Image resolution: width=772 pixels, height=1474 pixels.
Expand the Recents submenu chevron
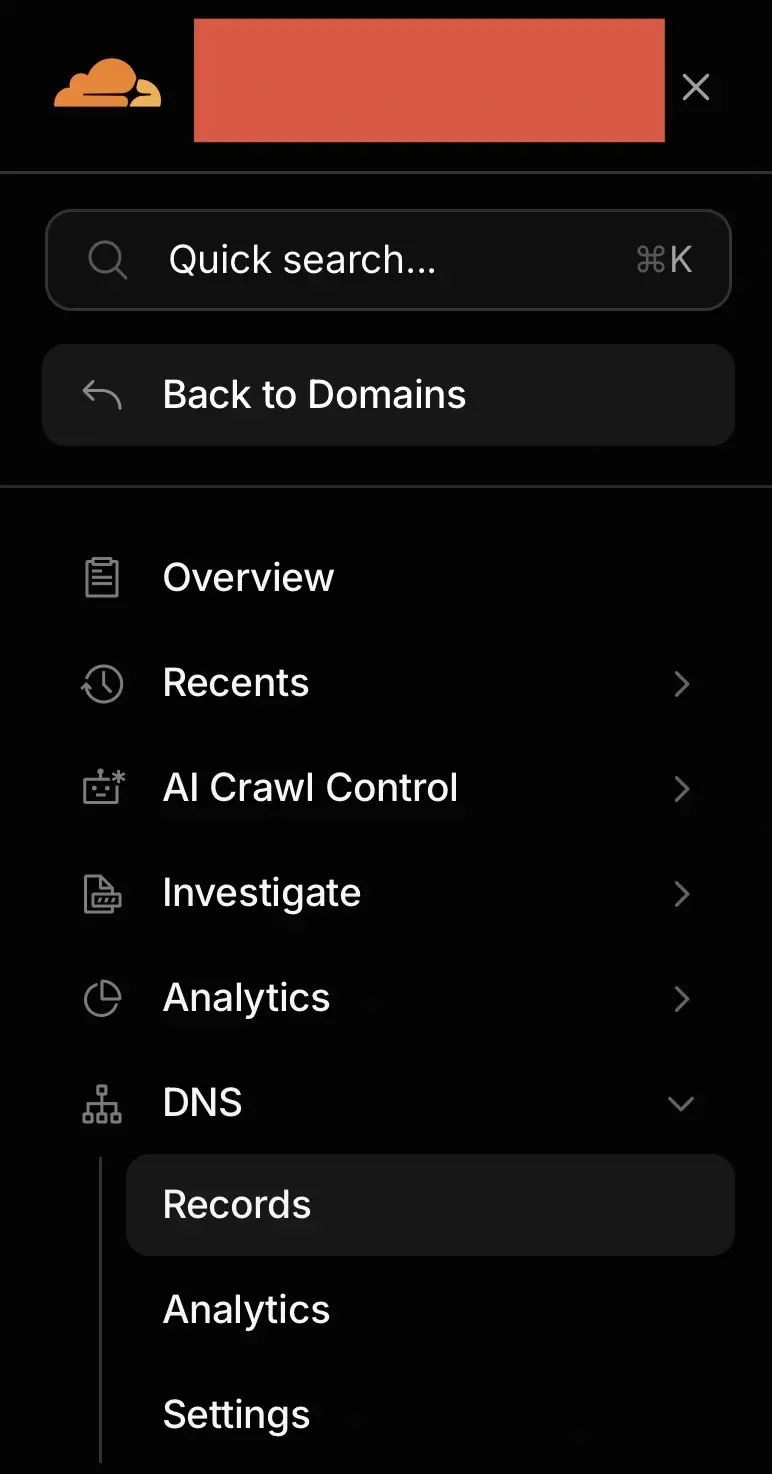(x=682, y=684)
